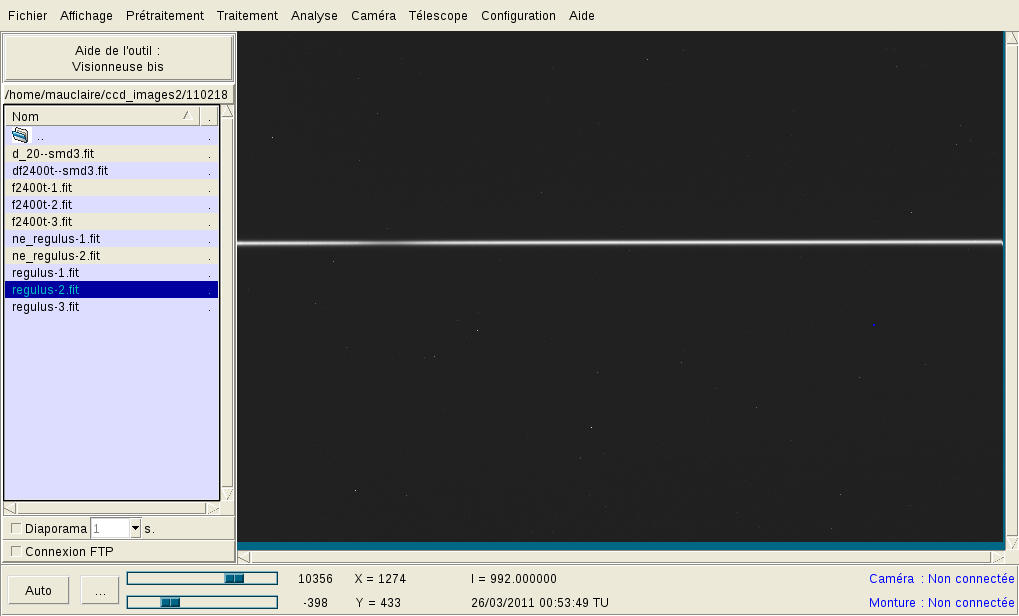Click the image horizontal scrollbar
The image size is (1019, 616).
[621, 557]
